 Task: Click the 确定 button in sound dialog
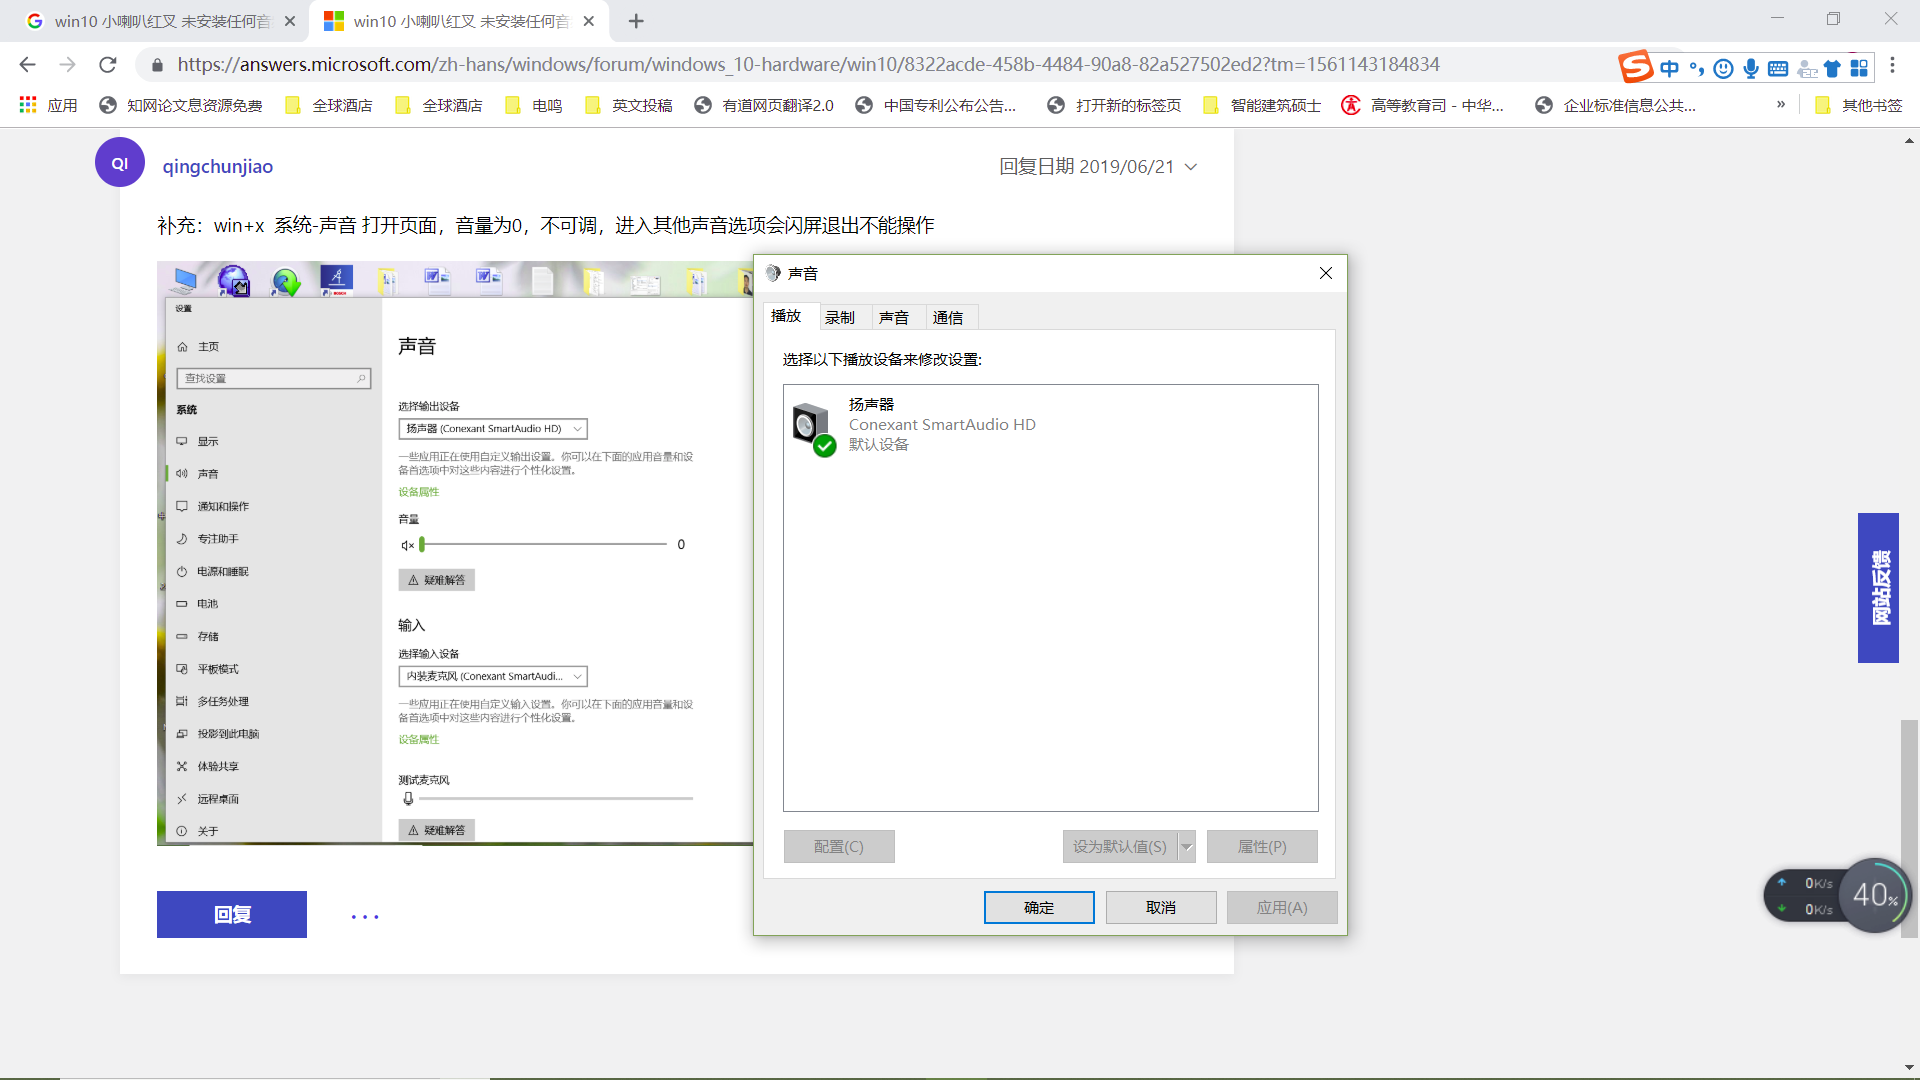pyautogui.click(x=1039, y=908)
